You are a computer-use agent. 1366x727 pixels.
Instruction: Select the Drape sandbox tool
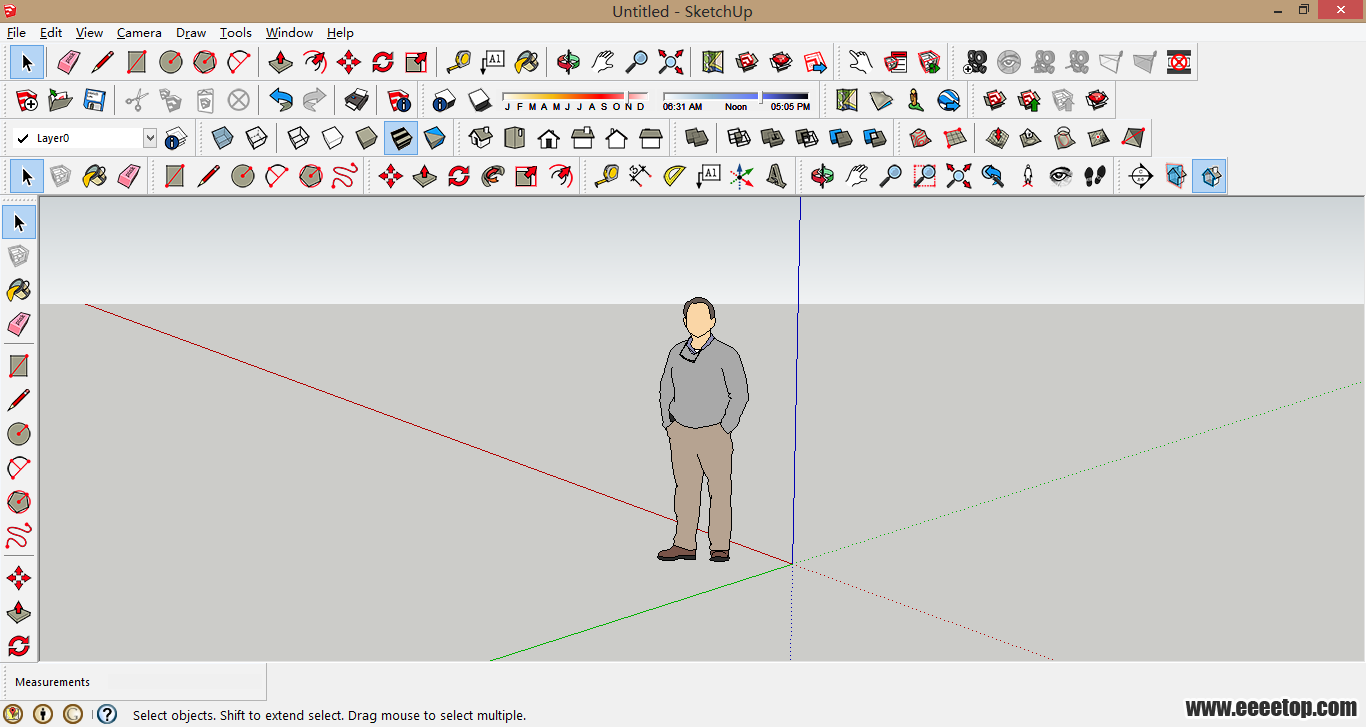(x=1065, y=137)
